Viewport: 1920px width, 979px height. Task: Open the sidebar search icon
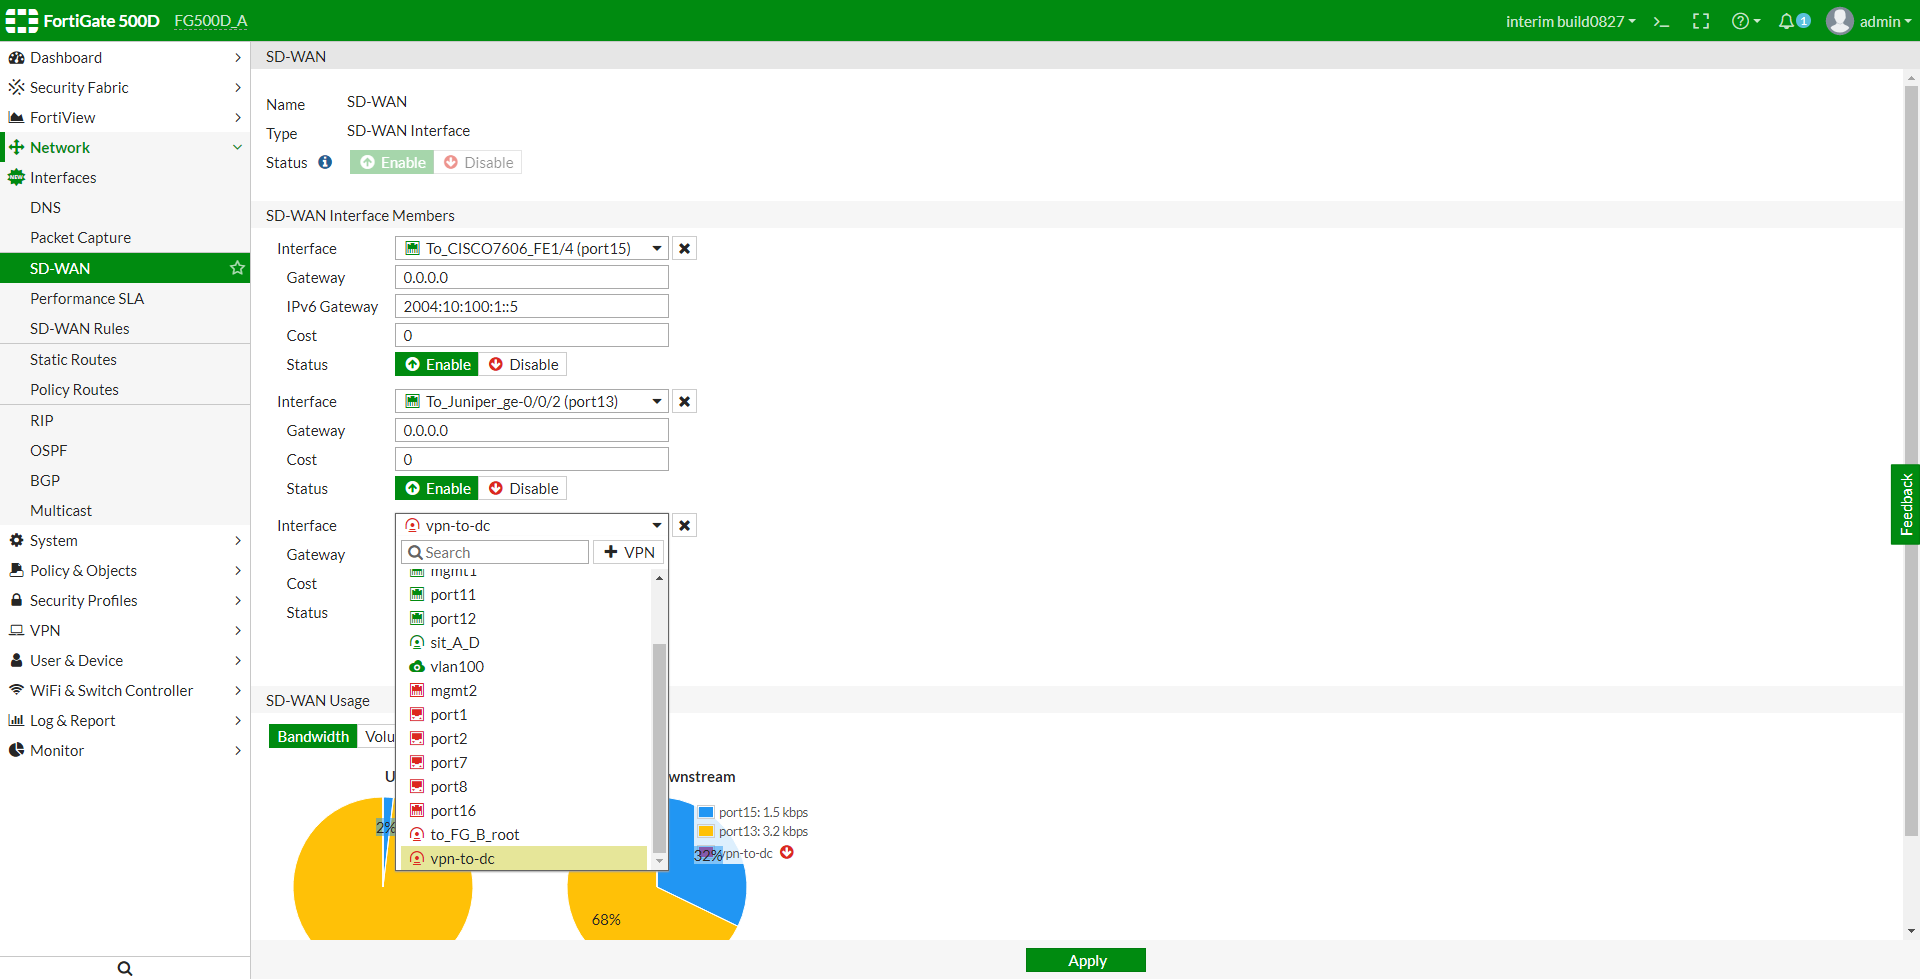124,967
